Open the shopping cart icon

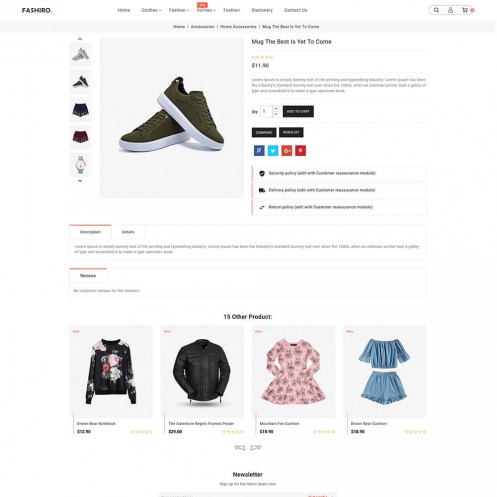point(465,10)
